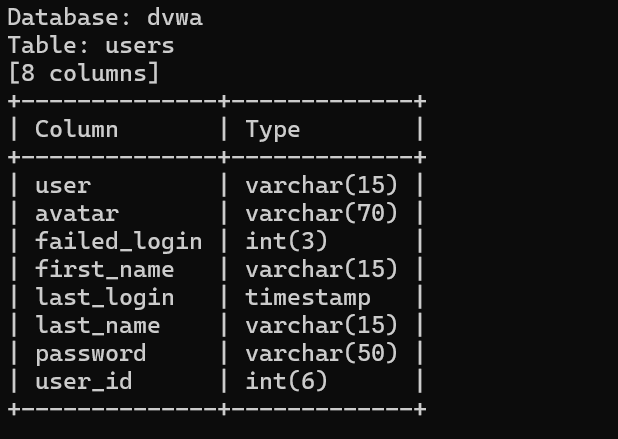This screenshot has height=439, width=618.
Task: Click the 'first_name' column name
Action: 104,269
